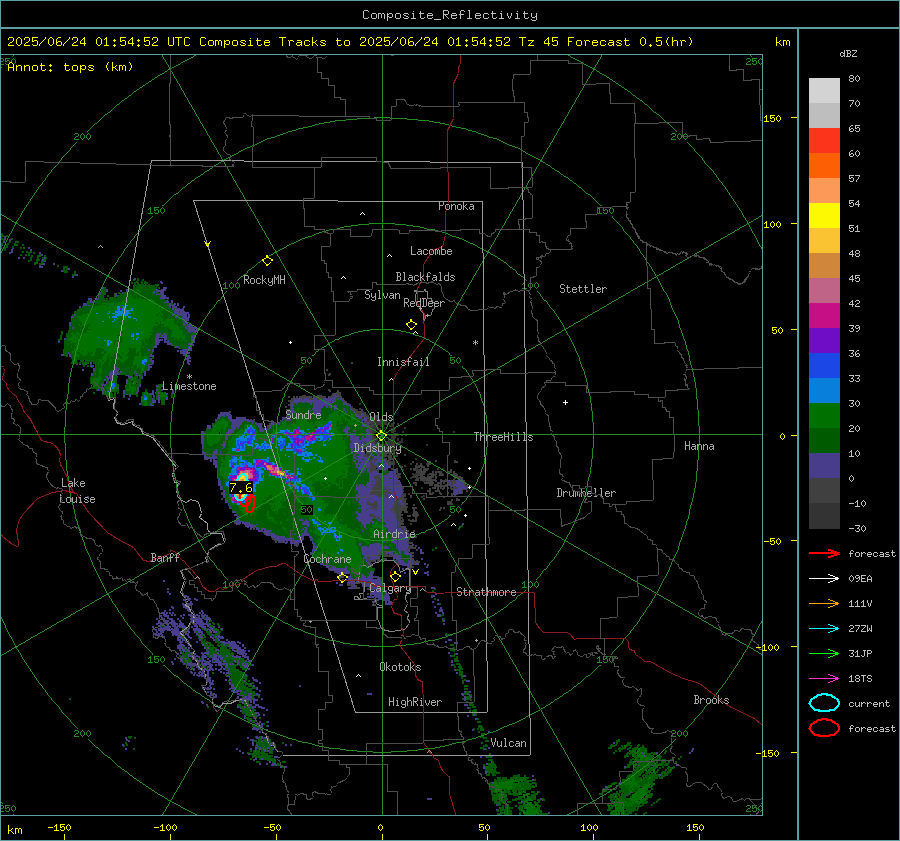Screen dimensions: 900x841
Task: Click the magenta swatch between 42 and 39 dBZ
Action: tap(824, 316)
